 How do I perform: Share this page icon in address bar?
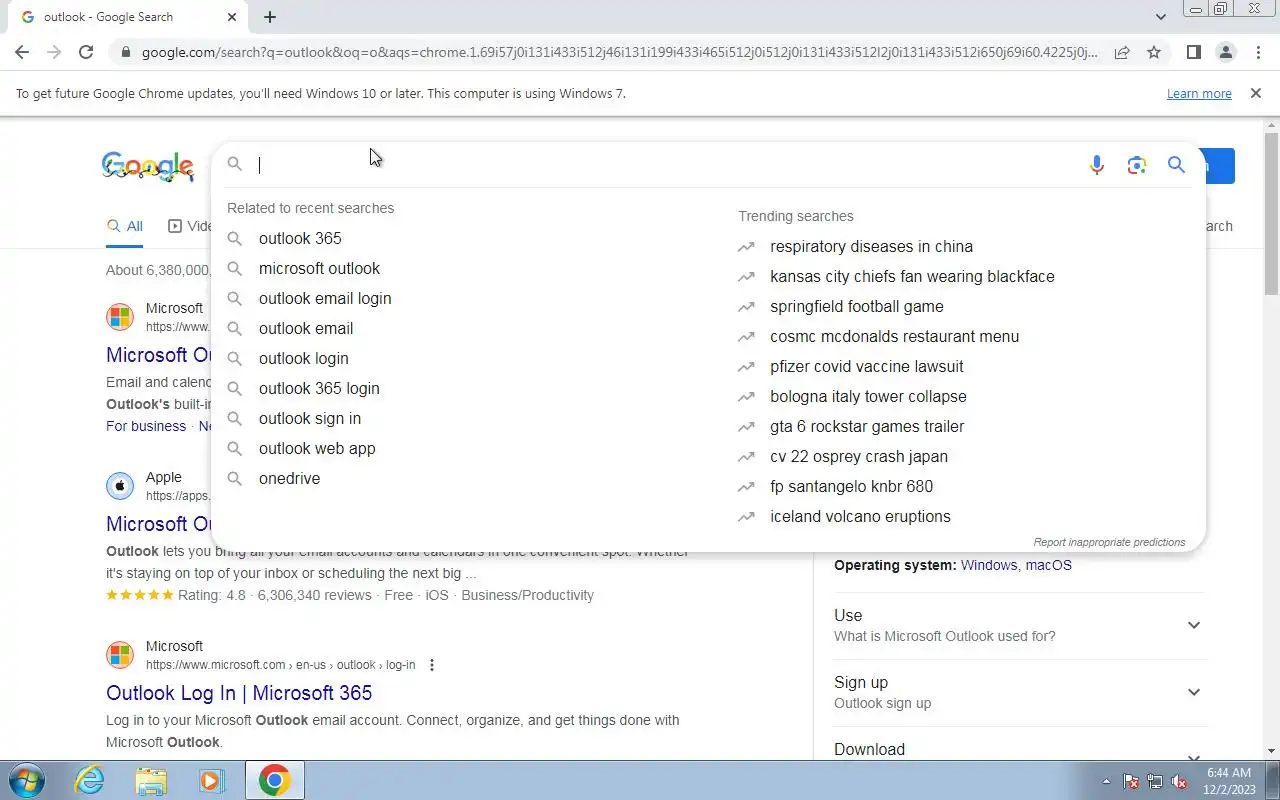[1122, 52]
